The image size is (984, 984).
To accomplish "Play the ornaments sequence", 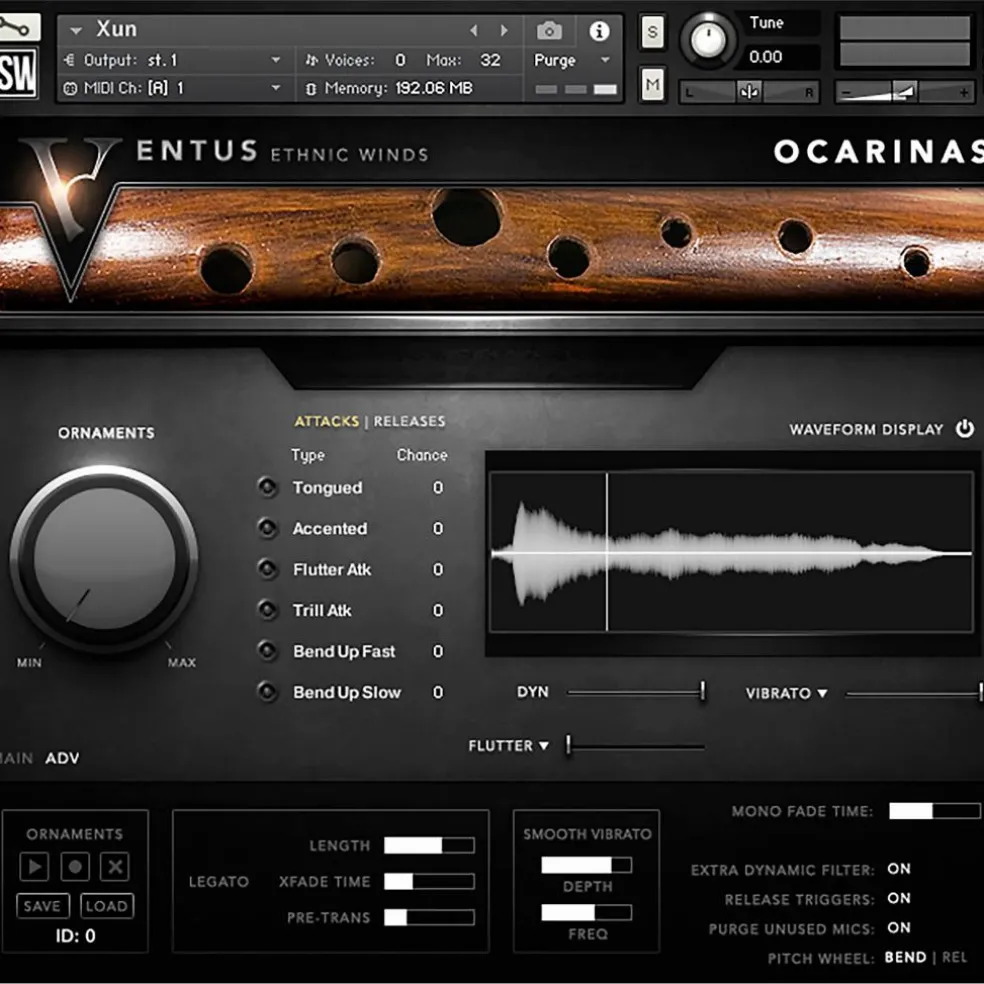I will (x=34, y=867).
